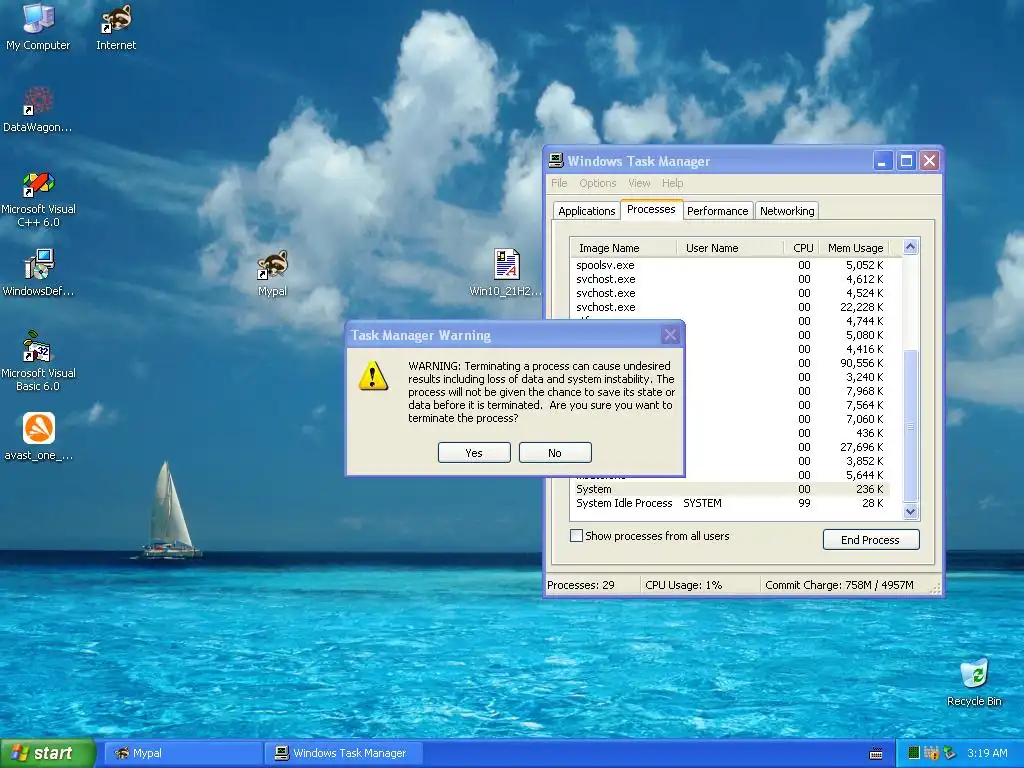Select the Recycle Bin icon
The height and width of the screenshot is (768, 1024).
point(974,682)
